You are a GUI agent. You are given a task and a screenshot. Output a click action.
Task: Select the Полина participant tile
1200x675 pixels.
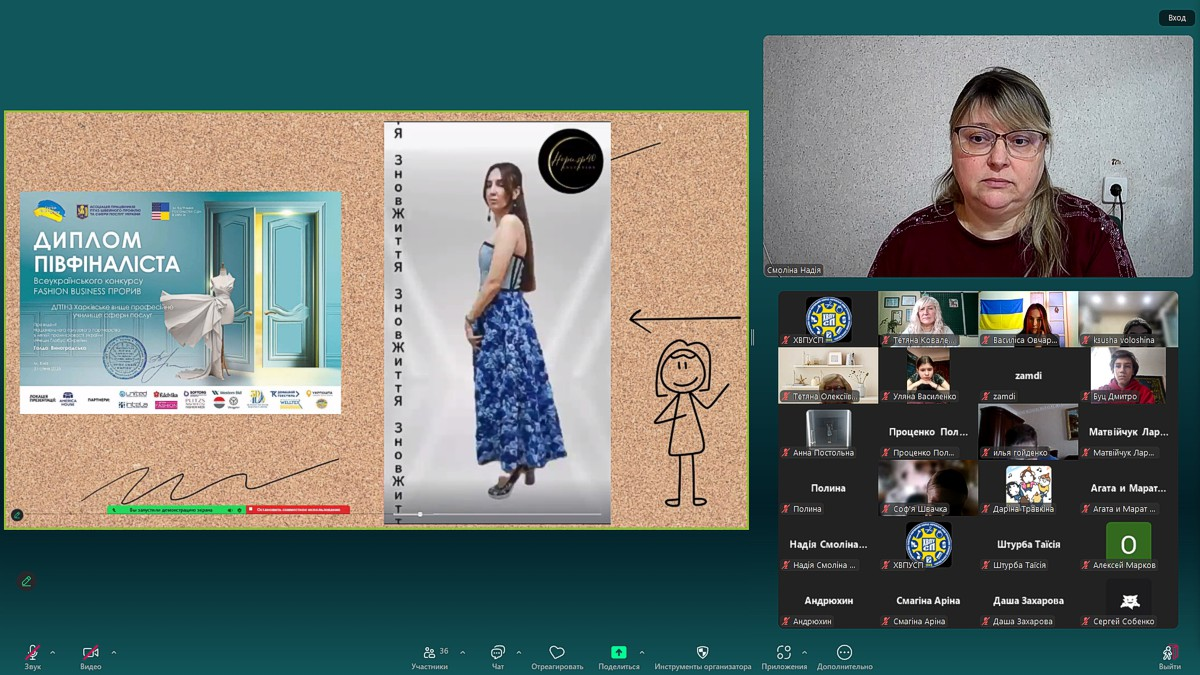828,488
